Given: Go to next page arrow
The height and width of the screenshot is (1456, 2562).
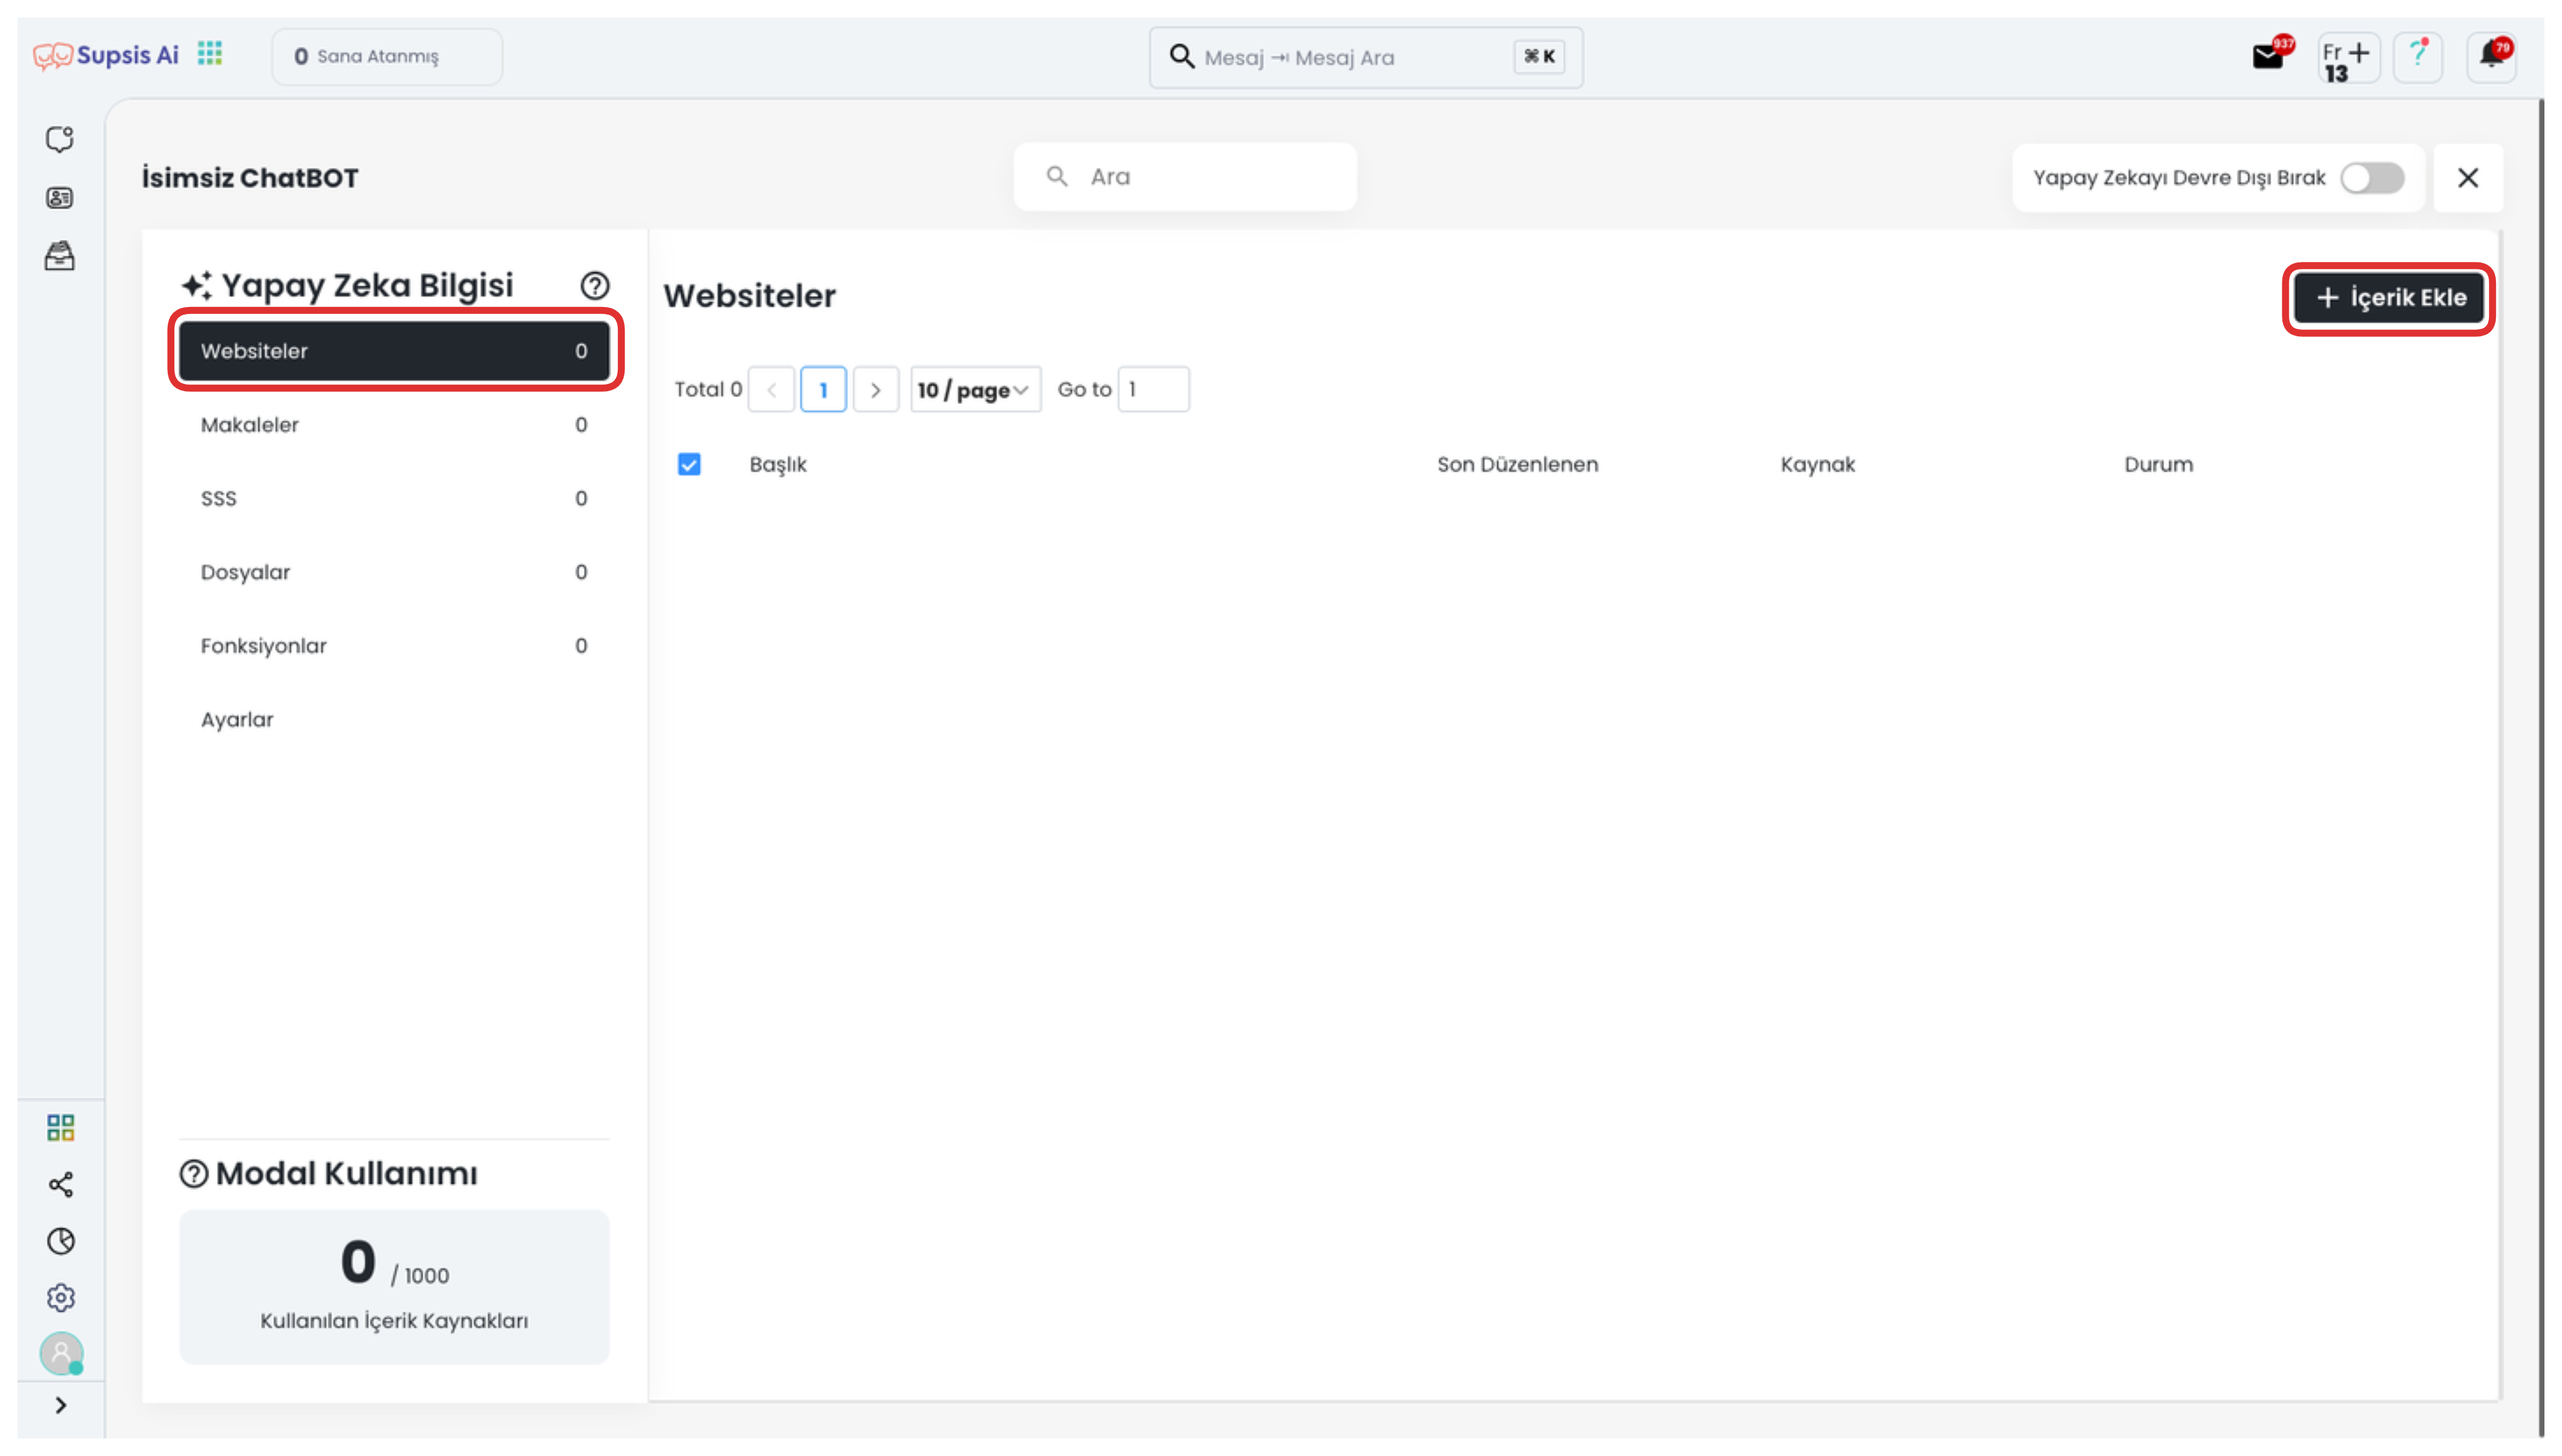Looking at the screenshot, I should [x=875, y=389].
